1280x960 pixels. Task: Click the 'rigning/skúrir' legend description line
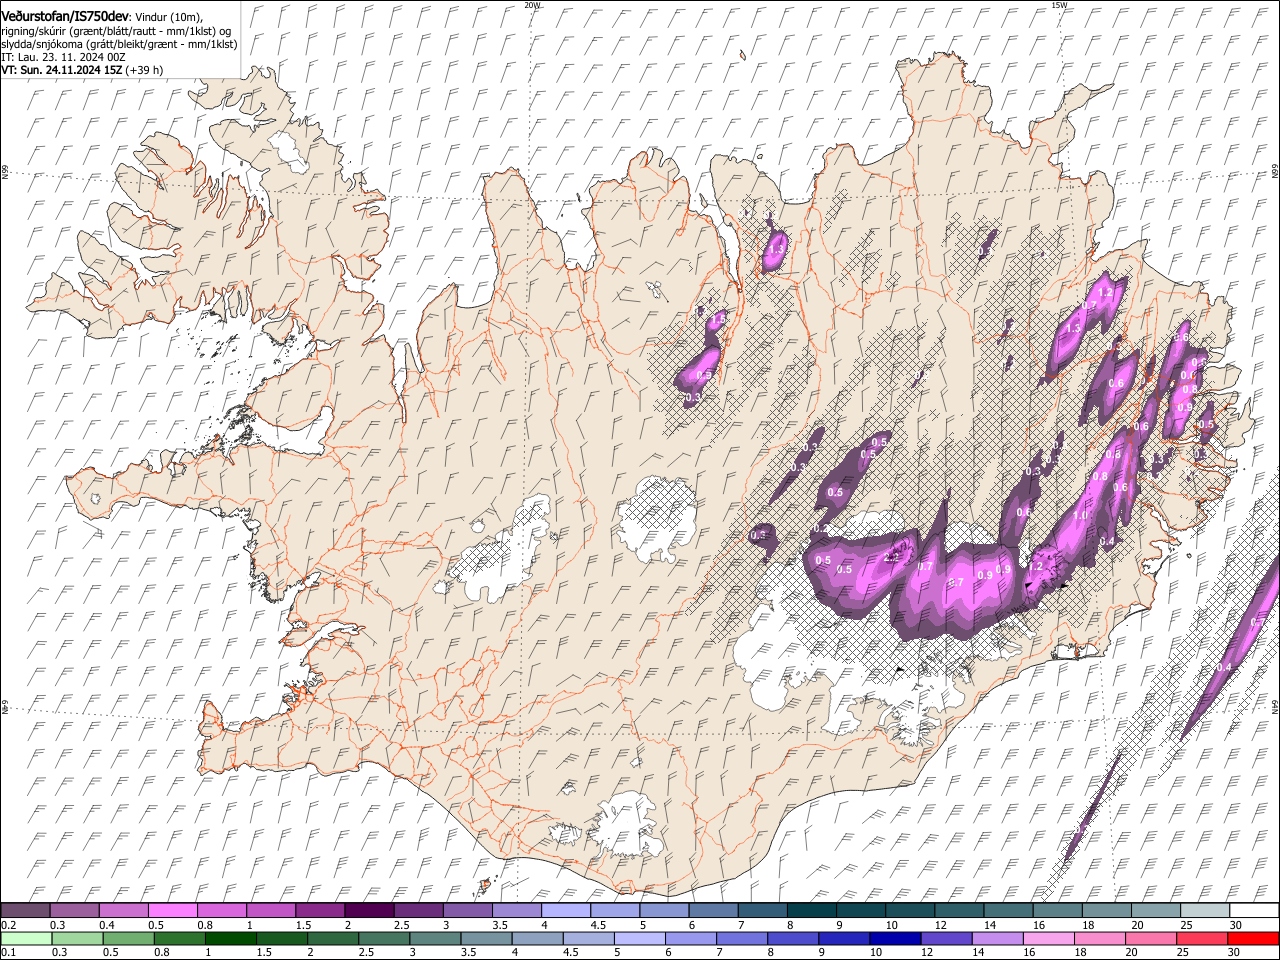tap(116, 30)
